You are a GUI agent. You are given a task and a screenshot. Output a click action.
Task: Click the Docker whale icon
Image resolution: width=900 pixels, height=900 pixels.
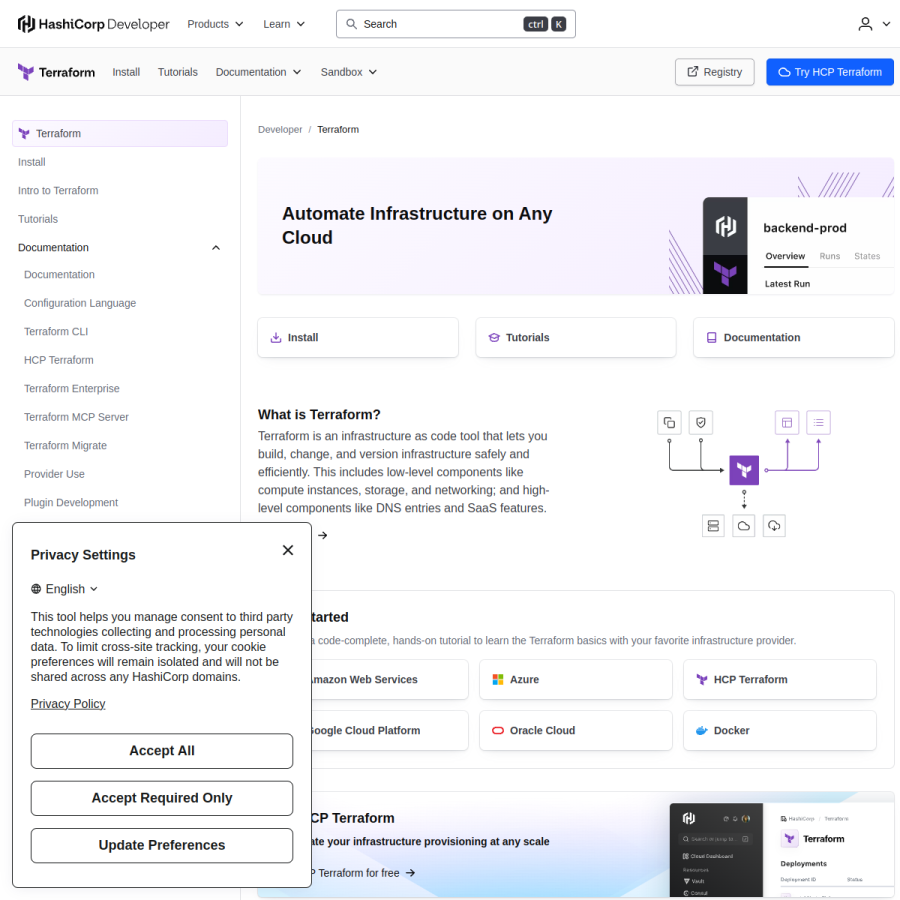tap(701, 731)
